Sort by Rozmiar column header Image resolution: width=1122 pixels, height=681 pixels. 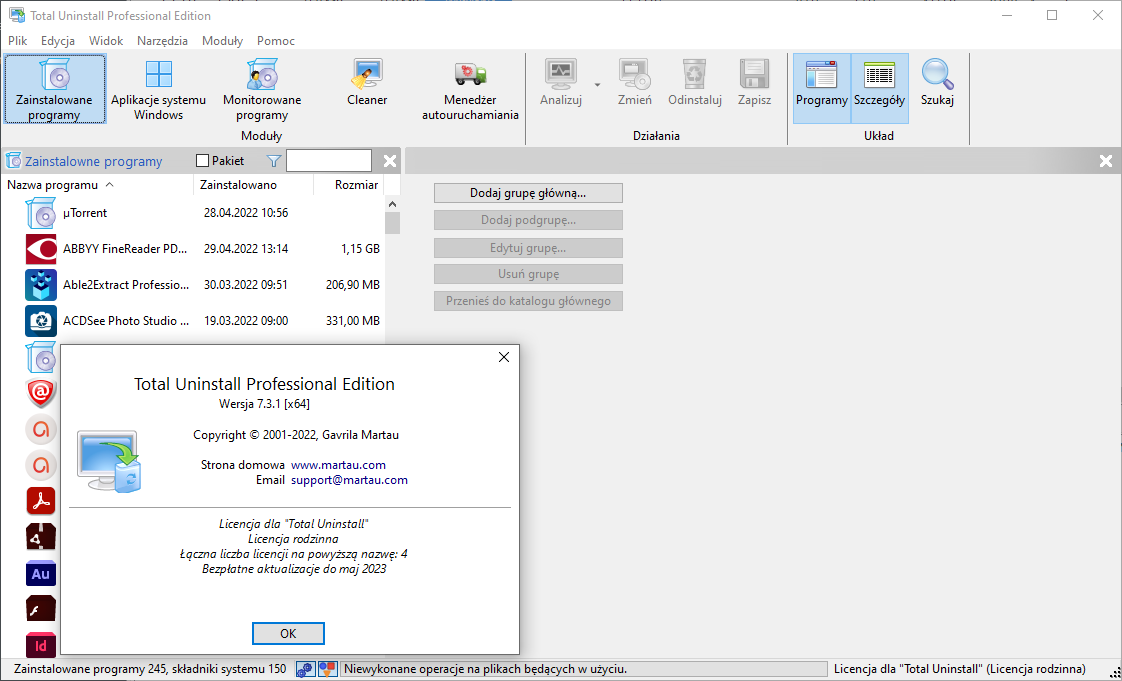349,185
